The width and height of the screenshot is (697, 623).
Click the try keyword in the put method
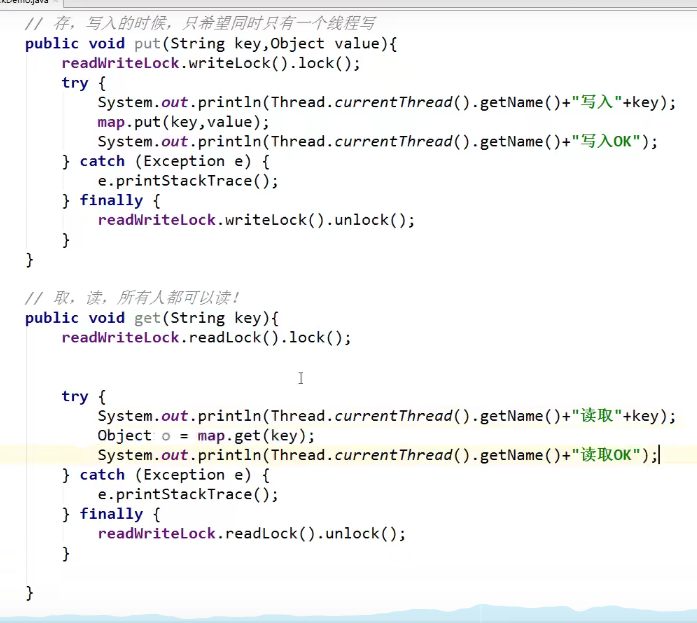(x=75, y=83)
